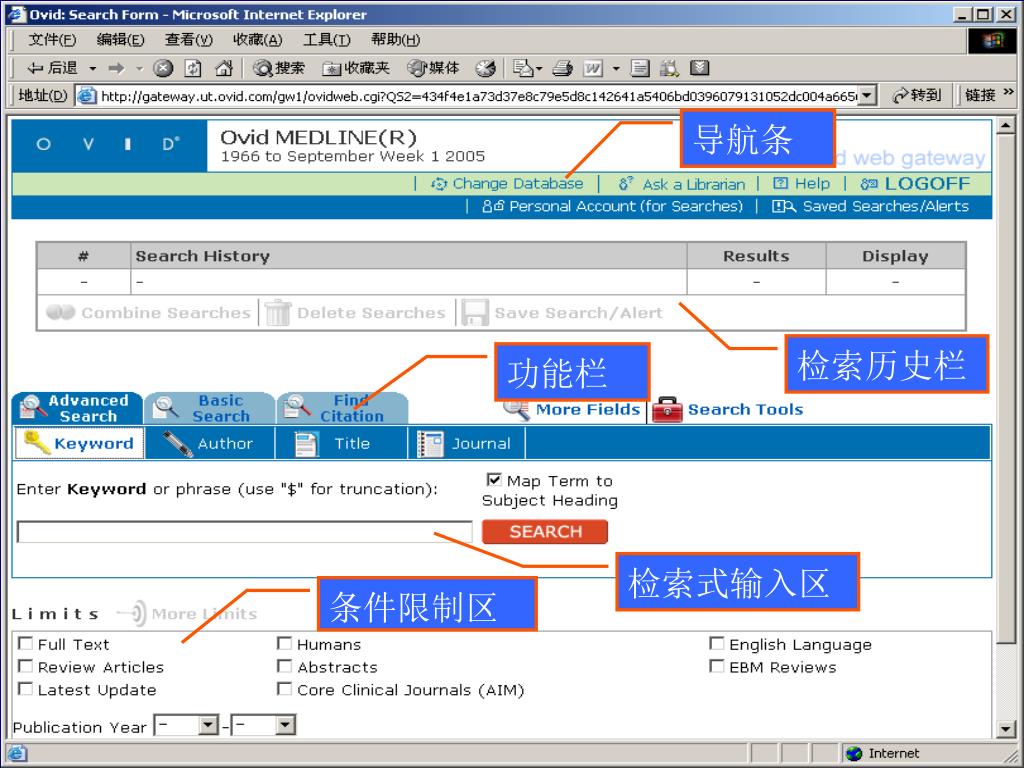Screen dimensions: 1024x768
Task: Refresh the page using the toolbar icon
Action: pyautogui.click(x=193, y=68)
